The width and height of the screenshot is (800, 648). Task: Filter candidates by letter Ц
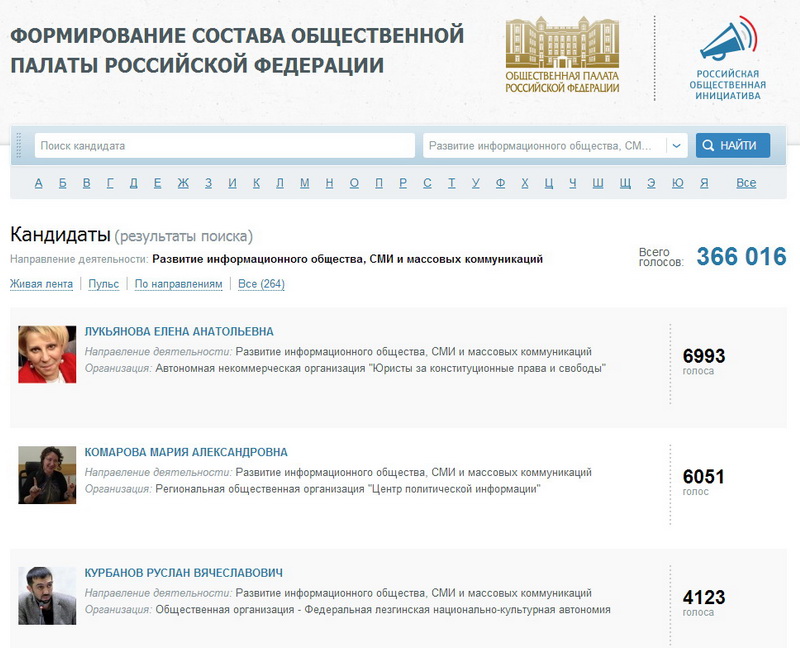click(549, 183)
